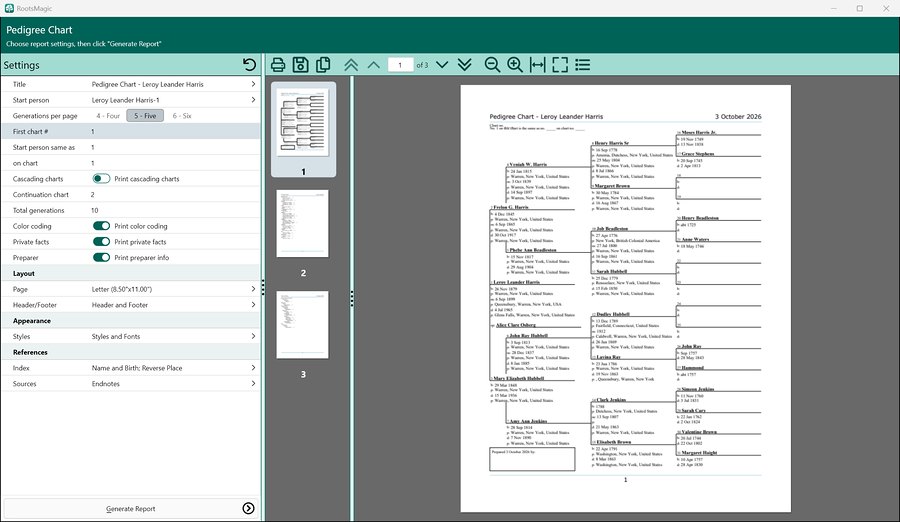Click the RootsMagic app icon in title bar

pyautogui.click(x=9, y=8)
